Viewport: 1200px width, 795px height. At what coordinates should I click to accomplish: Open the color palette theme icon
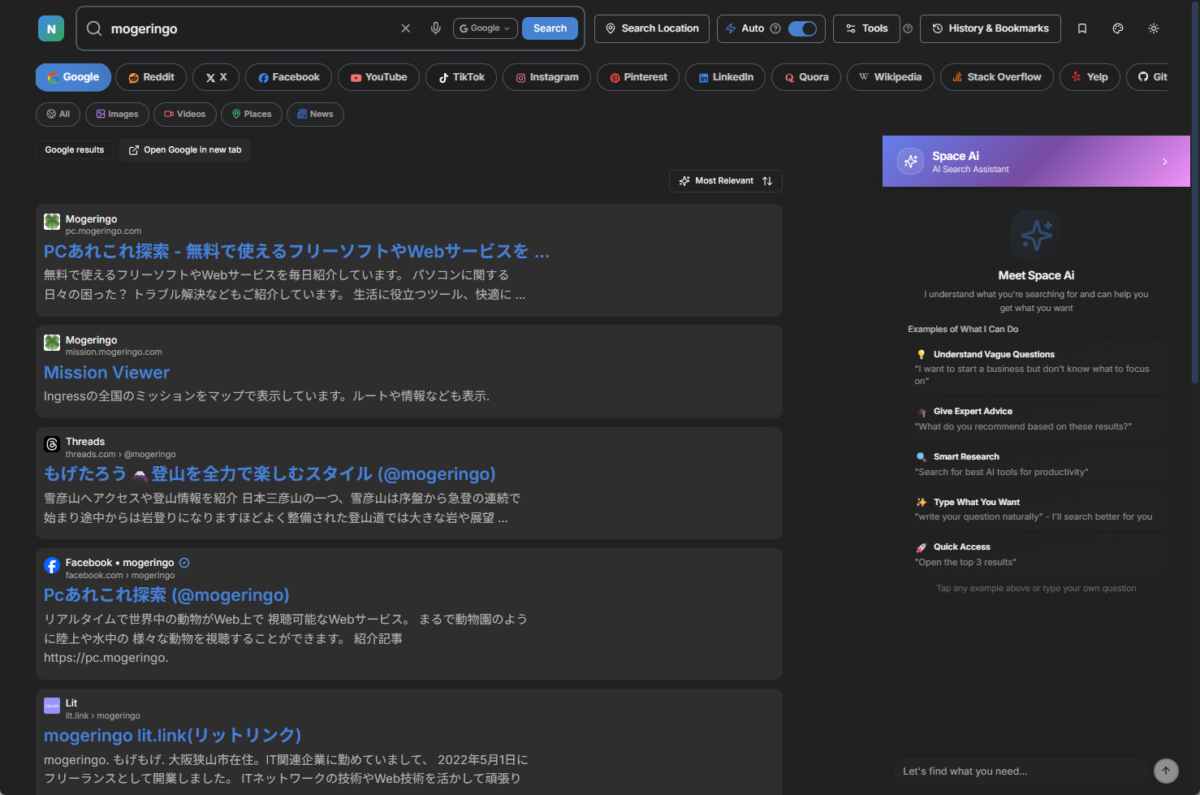(1117, 28)
